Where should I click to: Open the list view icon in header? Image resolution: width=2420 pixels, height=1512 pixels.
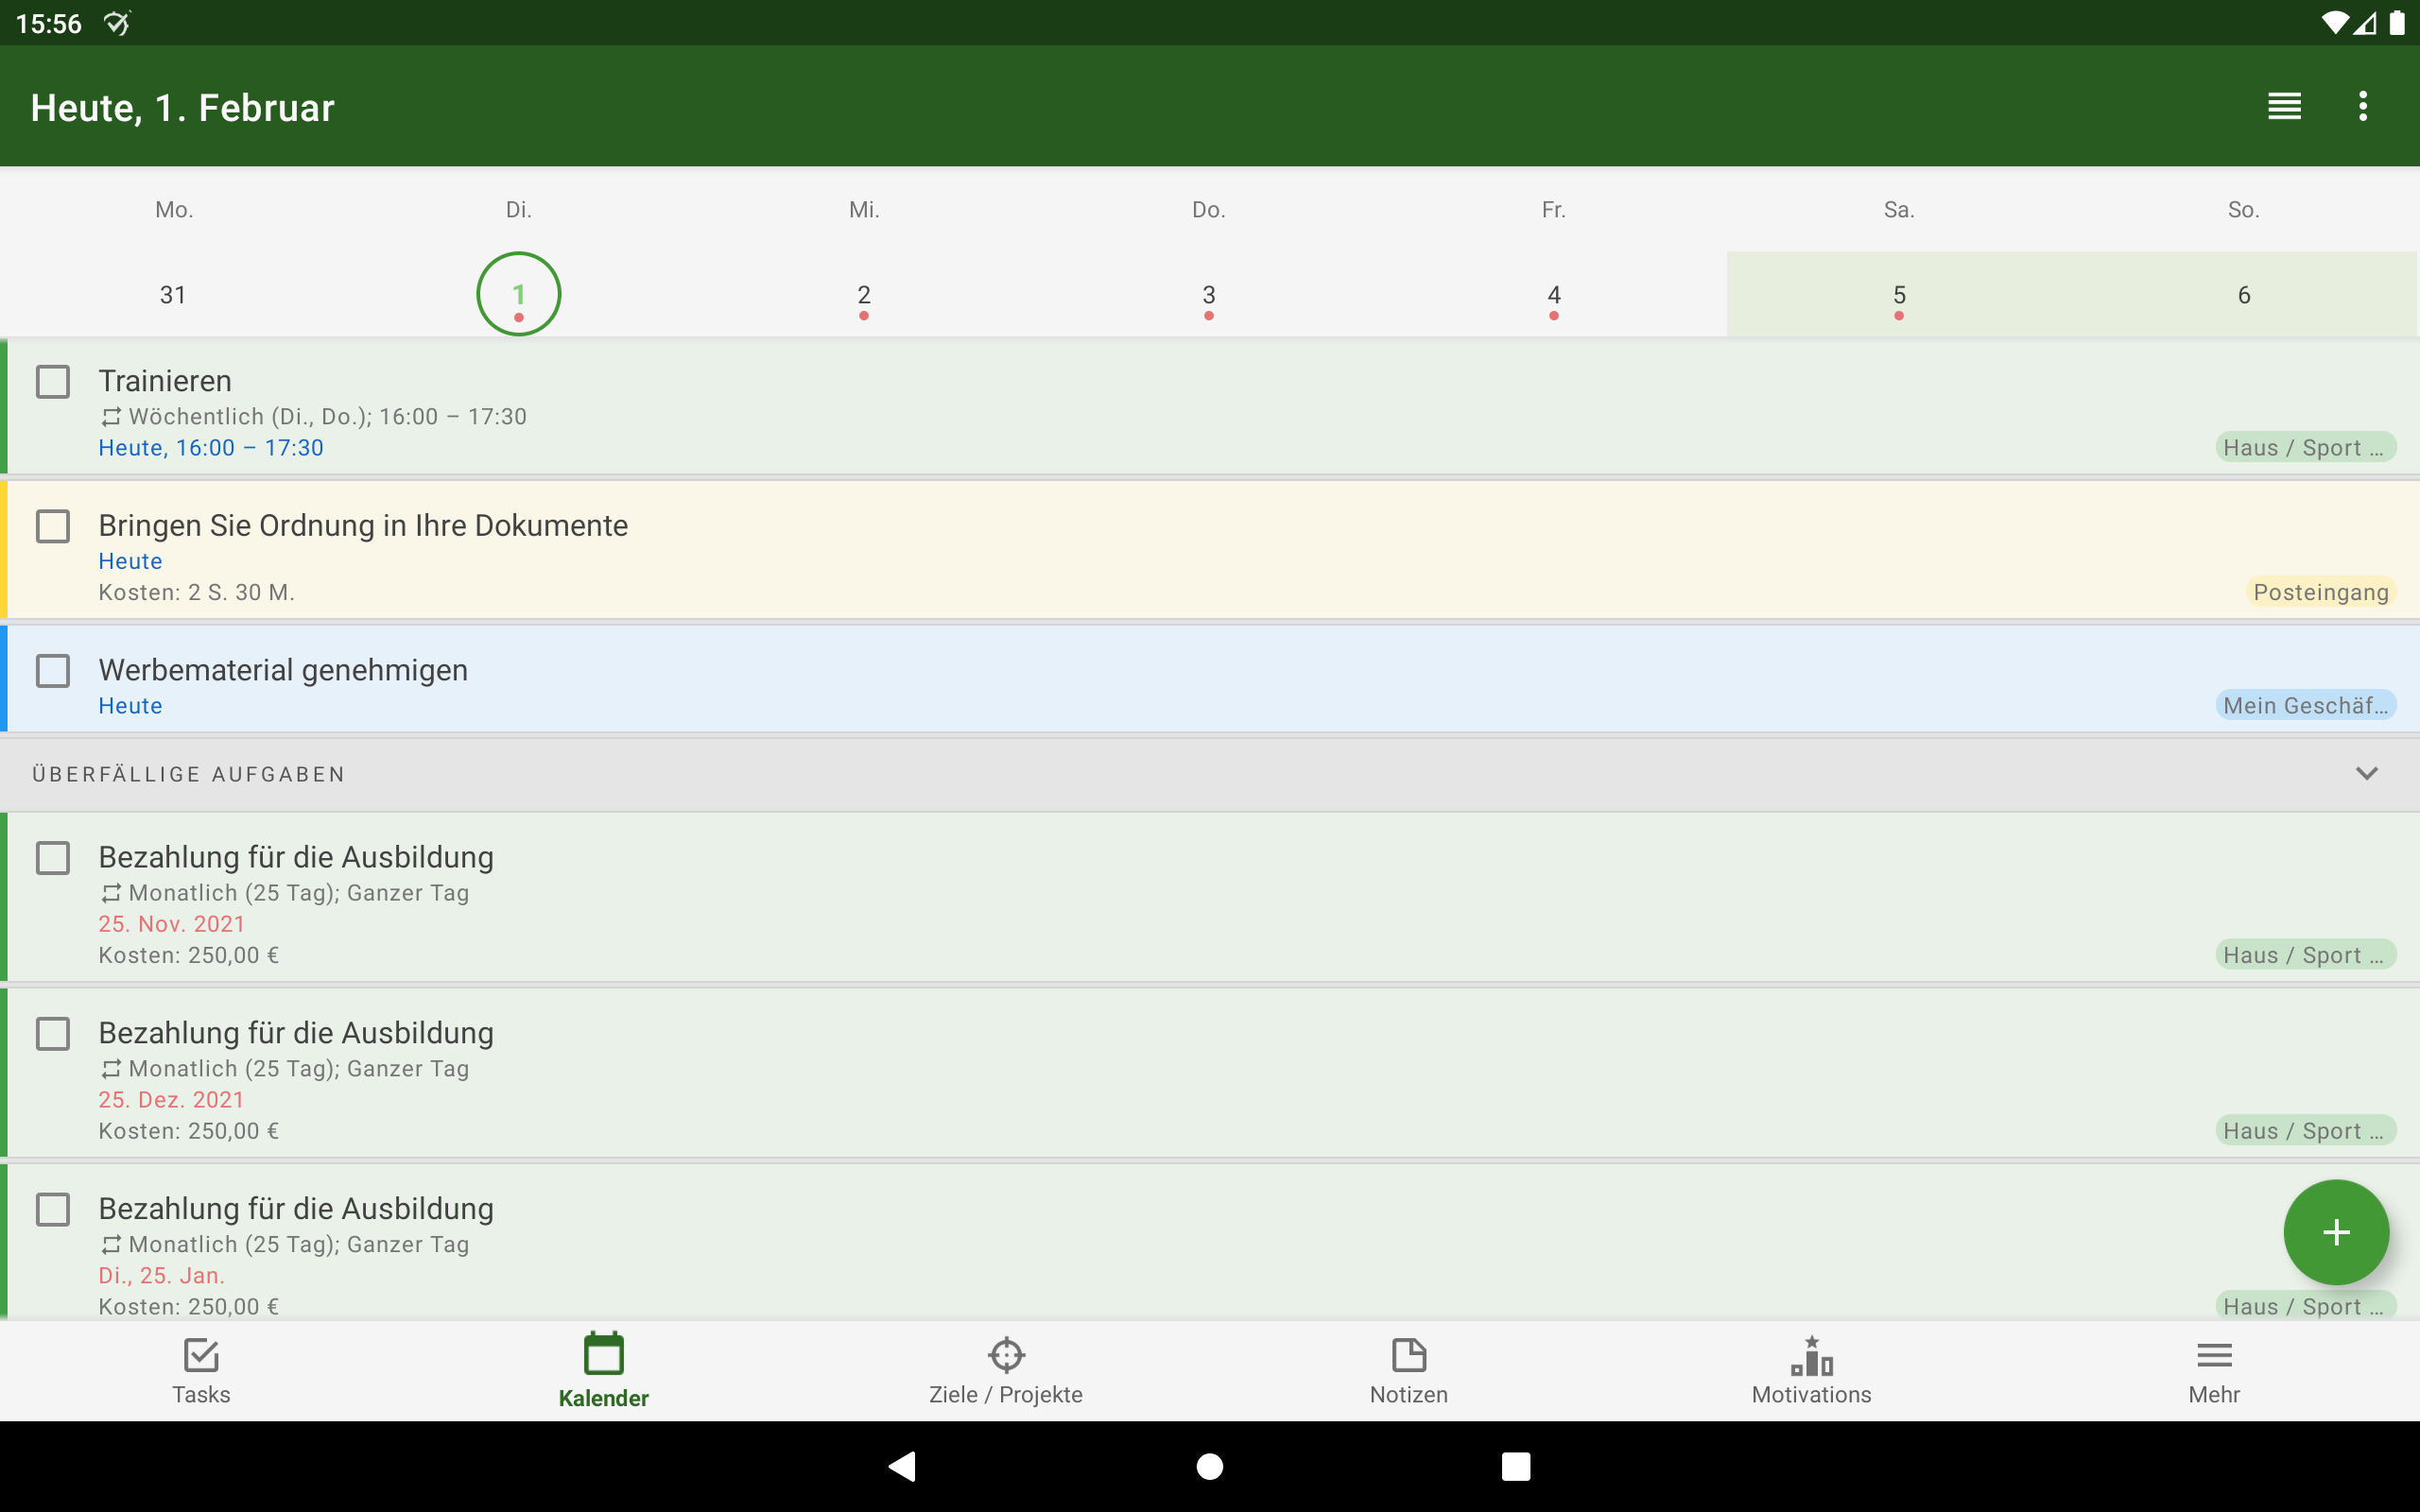(2284, 106)
